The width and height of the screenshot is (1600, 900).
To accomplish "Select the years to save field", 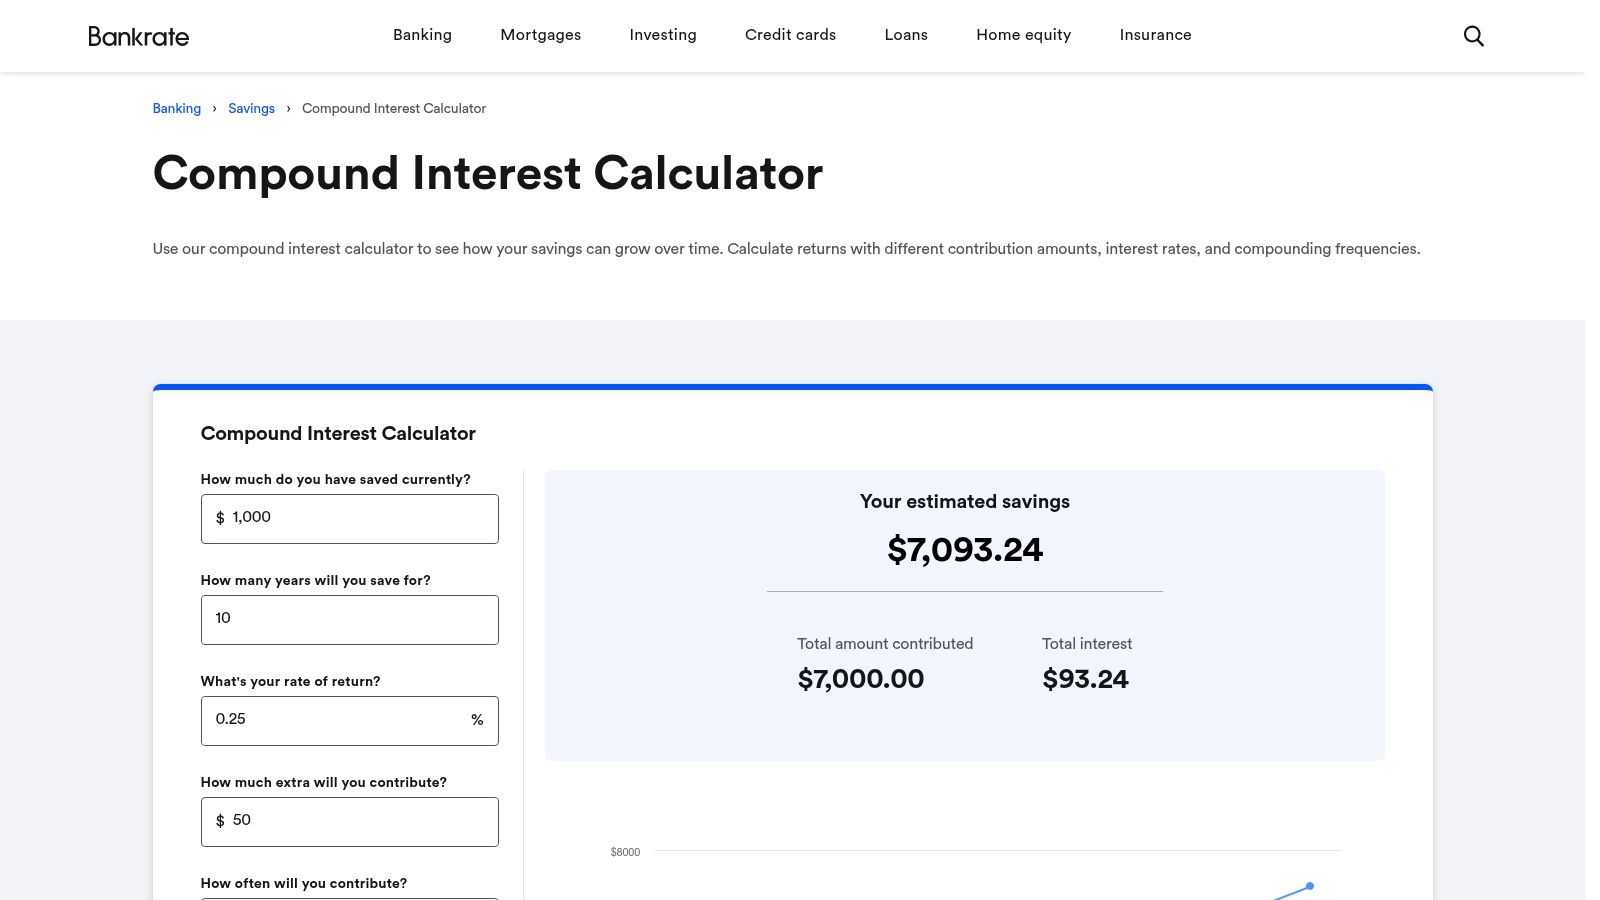I will pyautogui.click(x=349, y=619).
